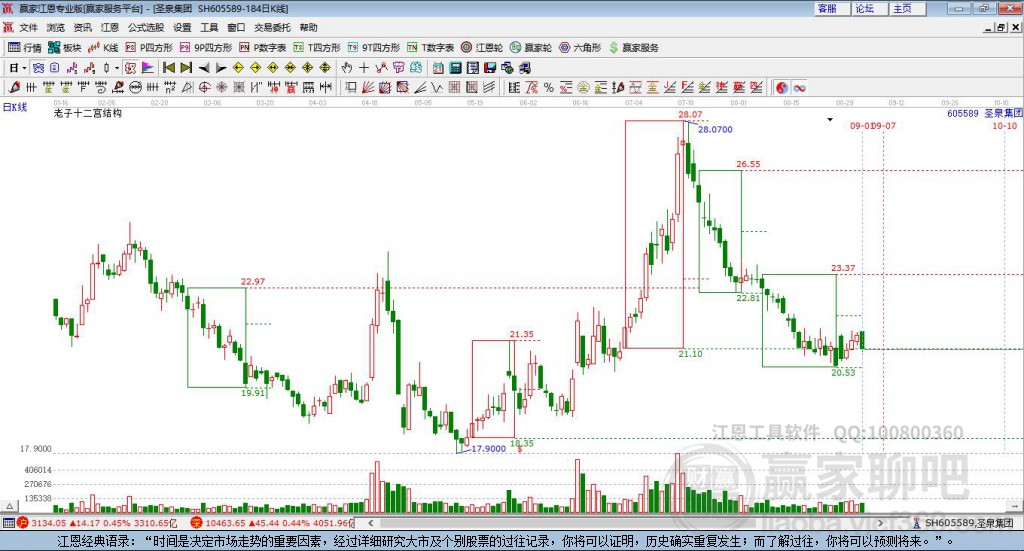Open the calendar icon in toolbar
This screenshot has height=551, width=1024.
coord(438,68)
